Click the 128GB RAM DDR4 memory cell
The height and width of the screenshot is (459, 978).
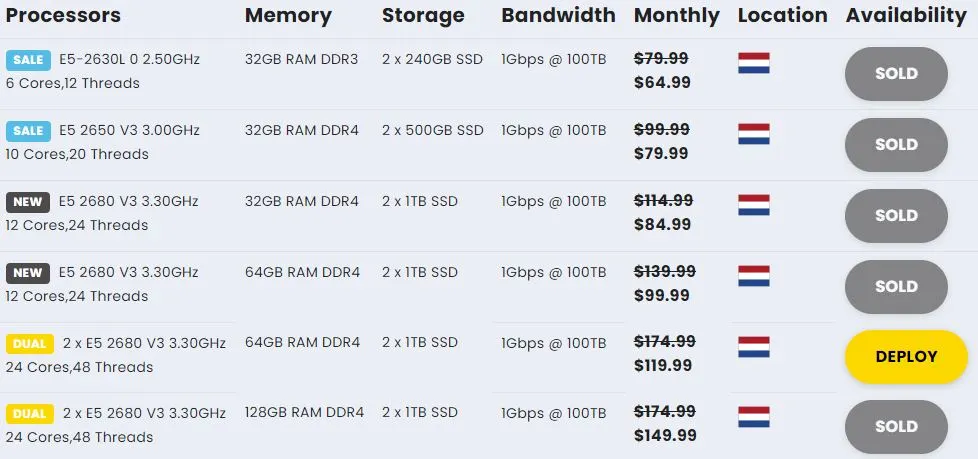pos(304,412)
